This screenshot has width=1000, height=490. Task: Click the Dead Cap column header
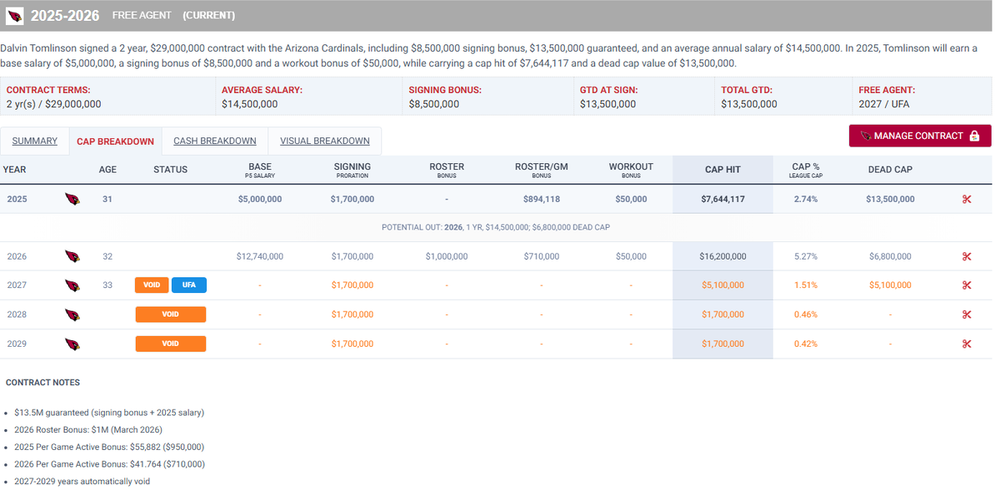tap(889, 170)
